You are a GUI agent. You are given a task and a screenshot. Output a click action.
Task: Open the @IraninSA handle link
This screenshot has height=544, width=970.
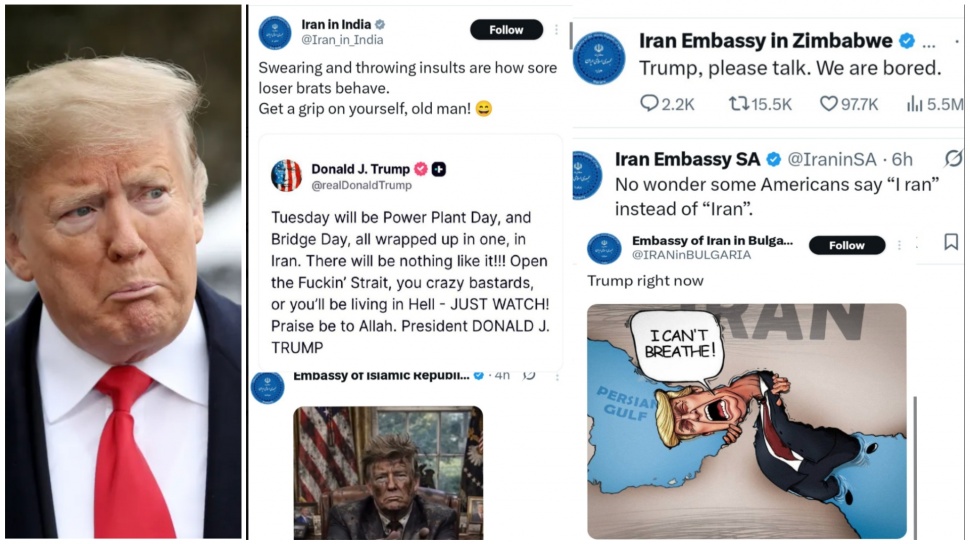[836, 159]
